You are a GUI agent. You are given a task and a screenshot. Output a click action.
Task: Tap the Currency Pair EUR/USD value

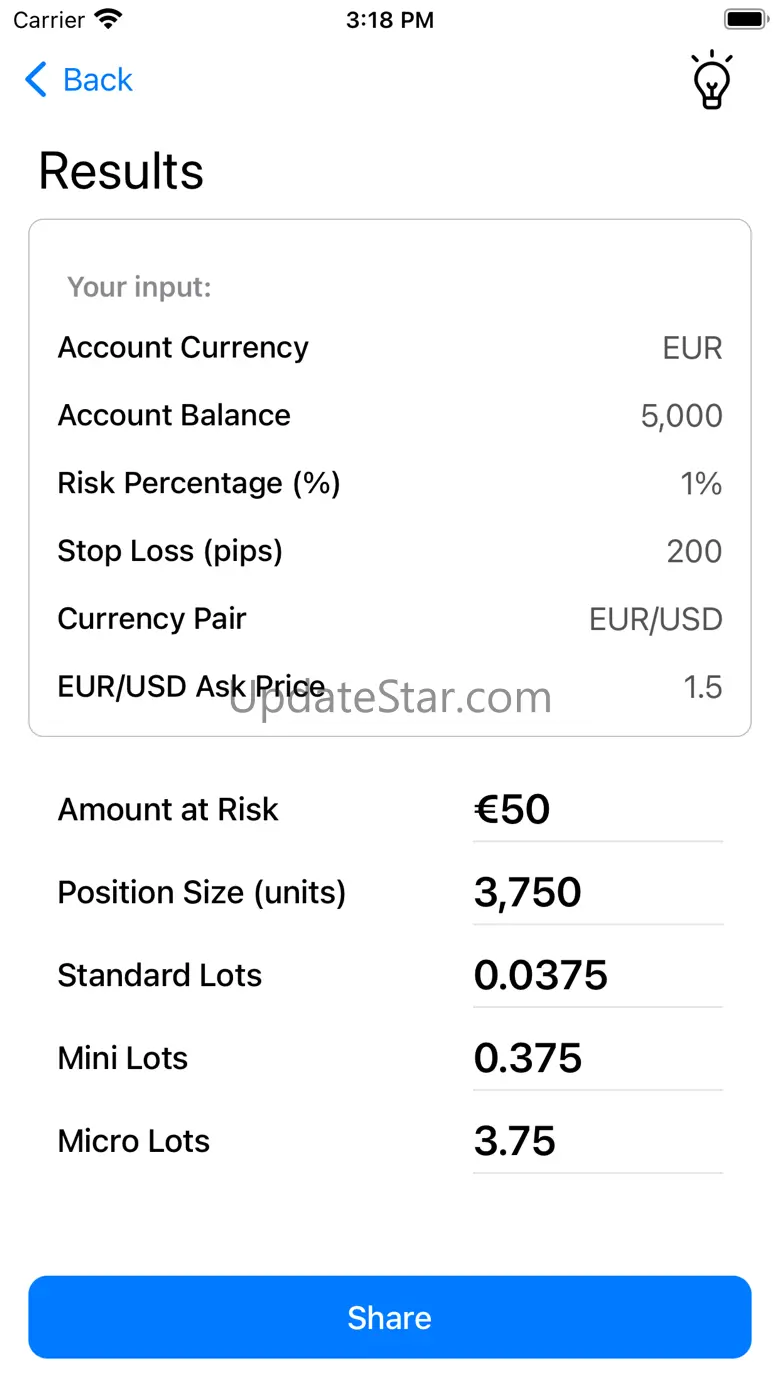click(x=655, y=619)
